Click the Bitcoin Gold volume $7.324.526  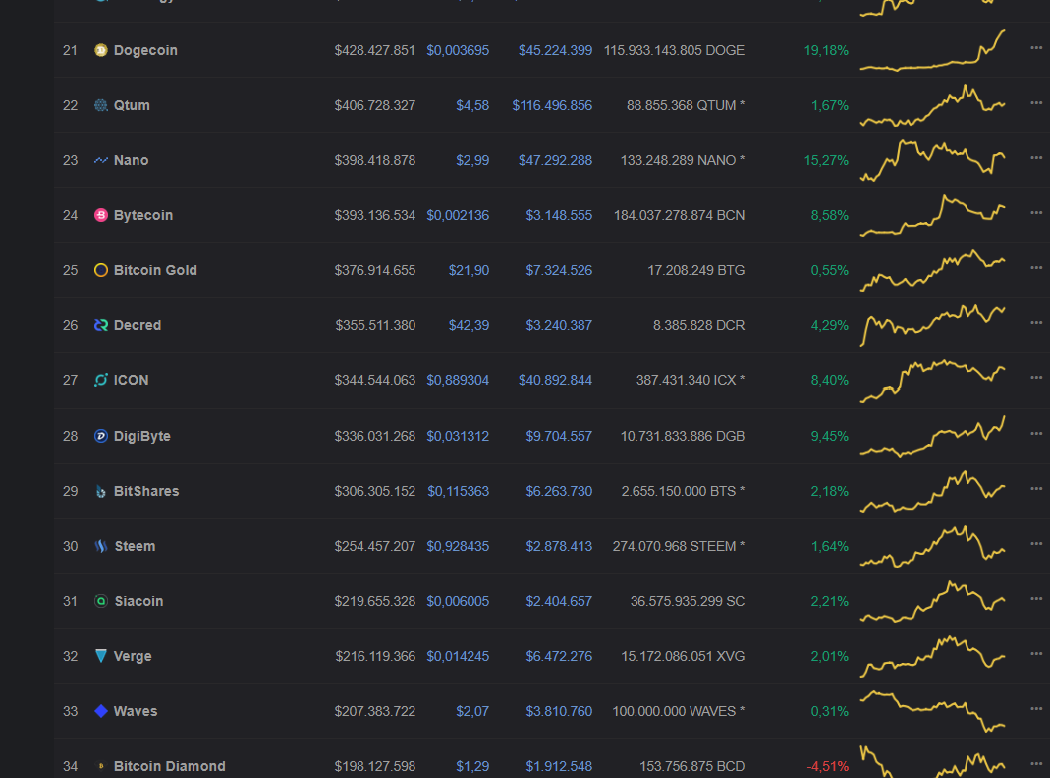(558, 270)
